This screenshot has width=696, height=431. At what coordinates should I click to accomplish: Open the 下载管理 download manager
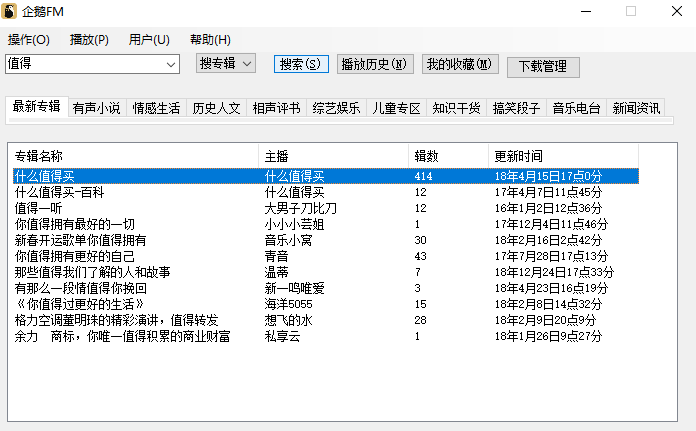tap(543, 67)
